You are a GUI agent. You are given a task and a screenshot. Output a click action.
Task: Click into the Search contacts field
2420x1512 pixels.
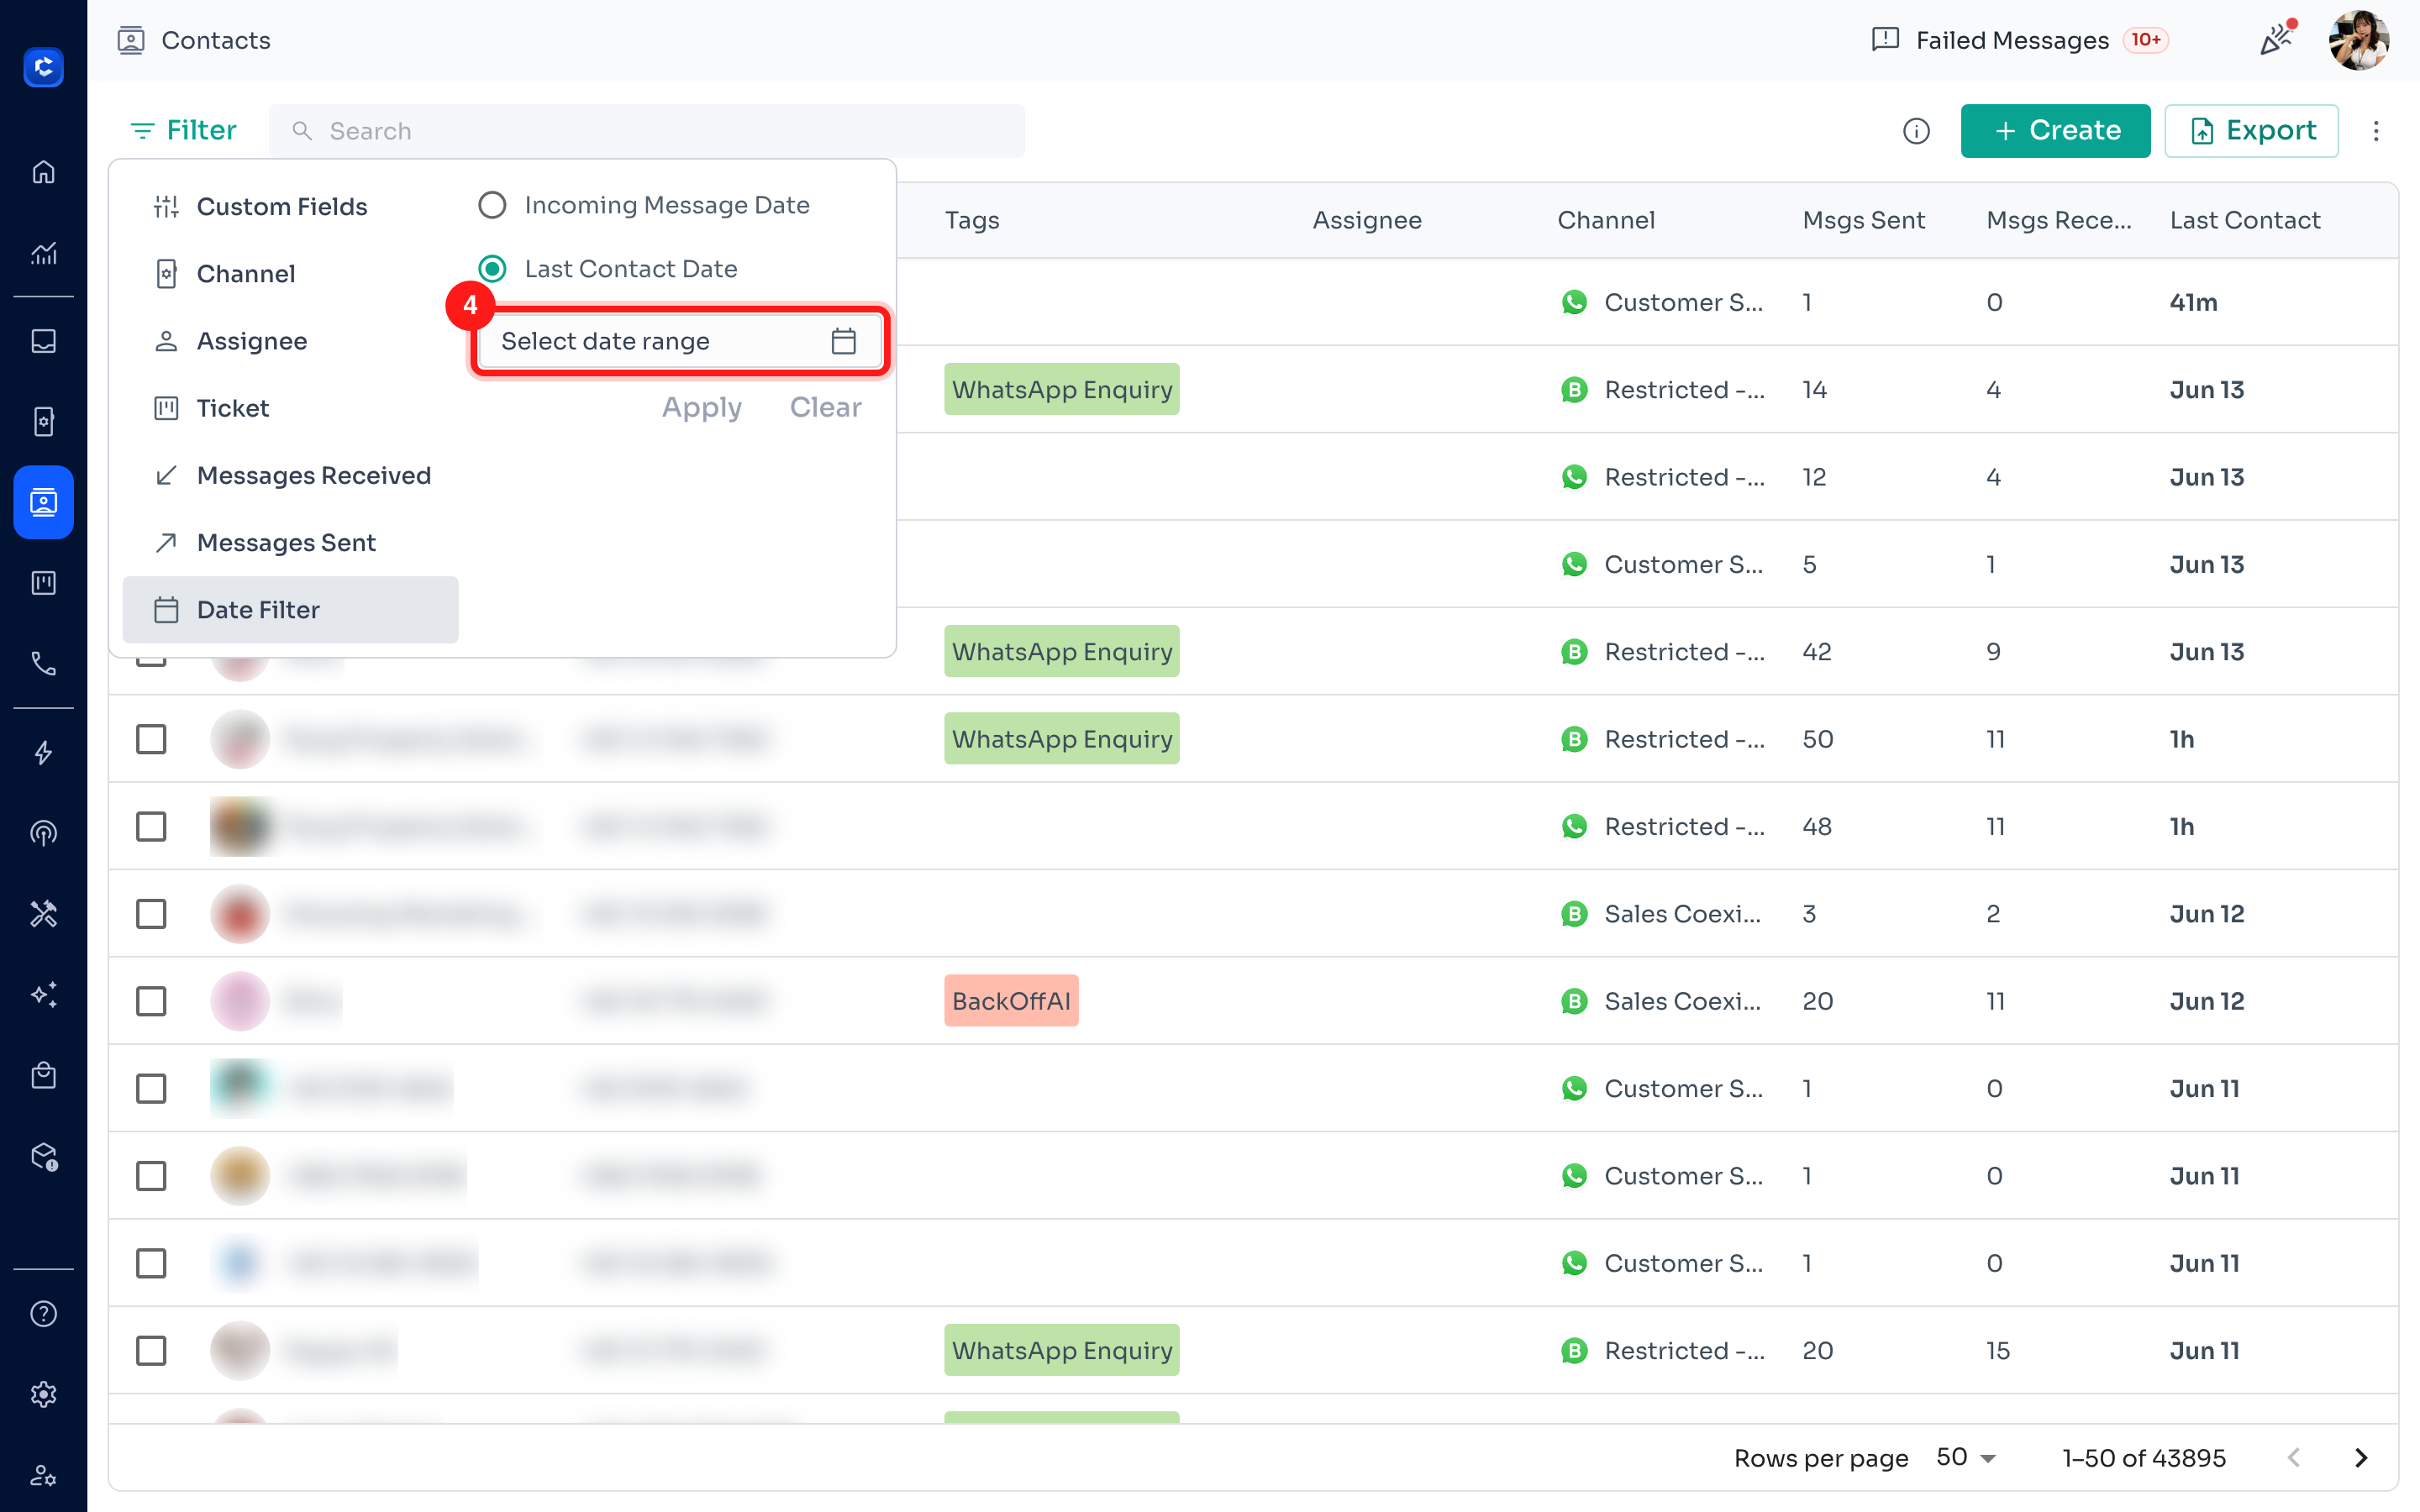coord(646,131)
